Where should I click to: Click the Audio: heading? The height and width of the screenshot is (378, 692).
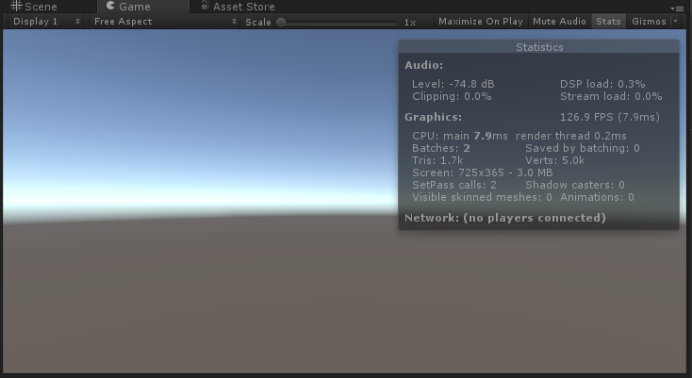424,65
